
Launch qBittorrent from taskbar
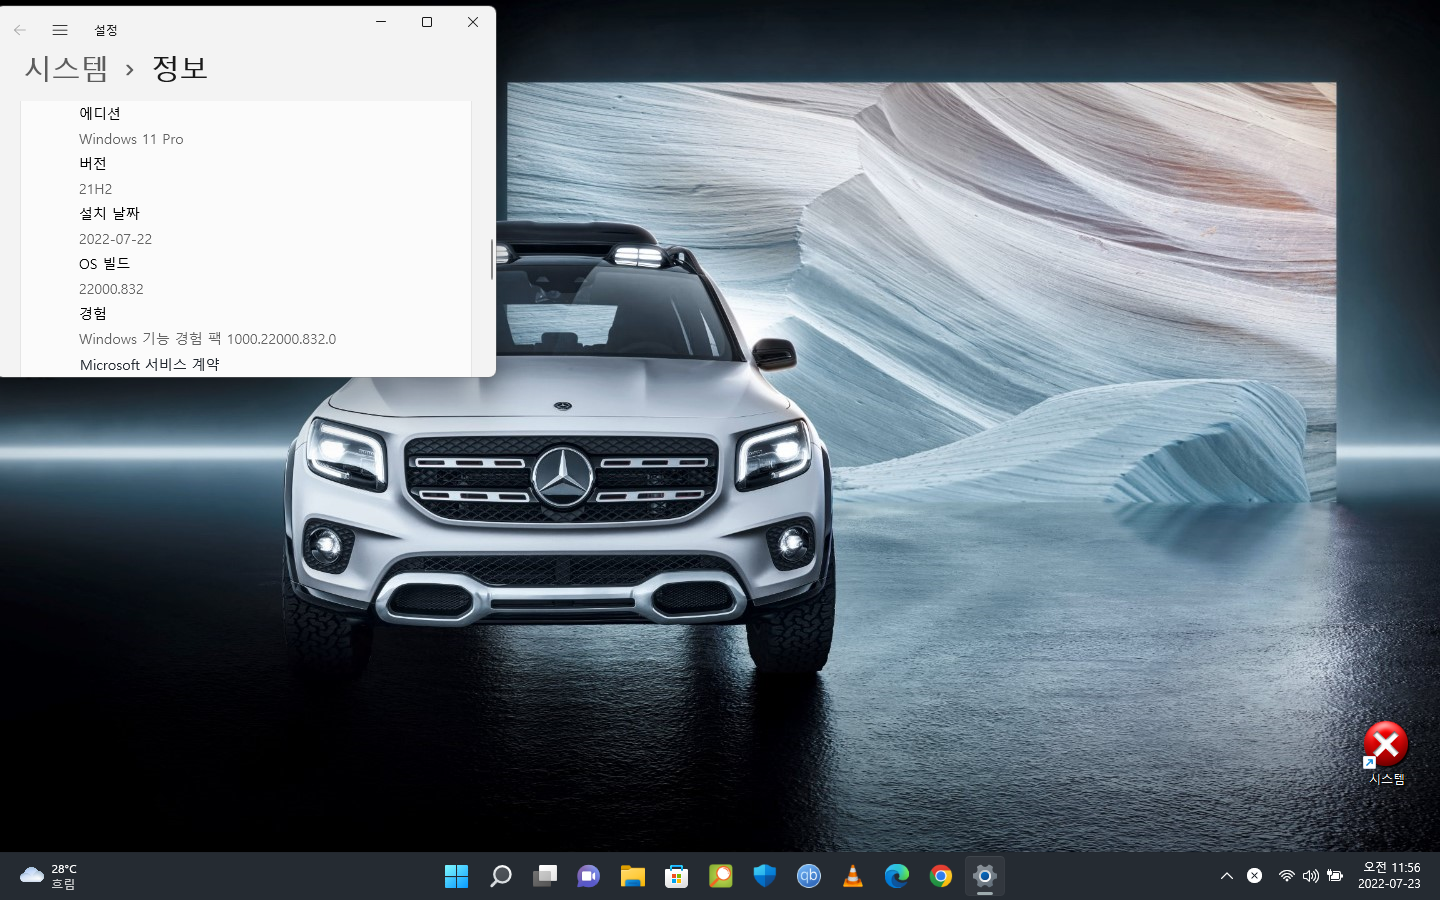coord(809,876)
